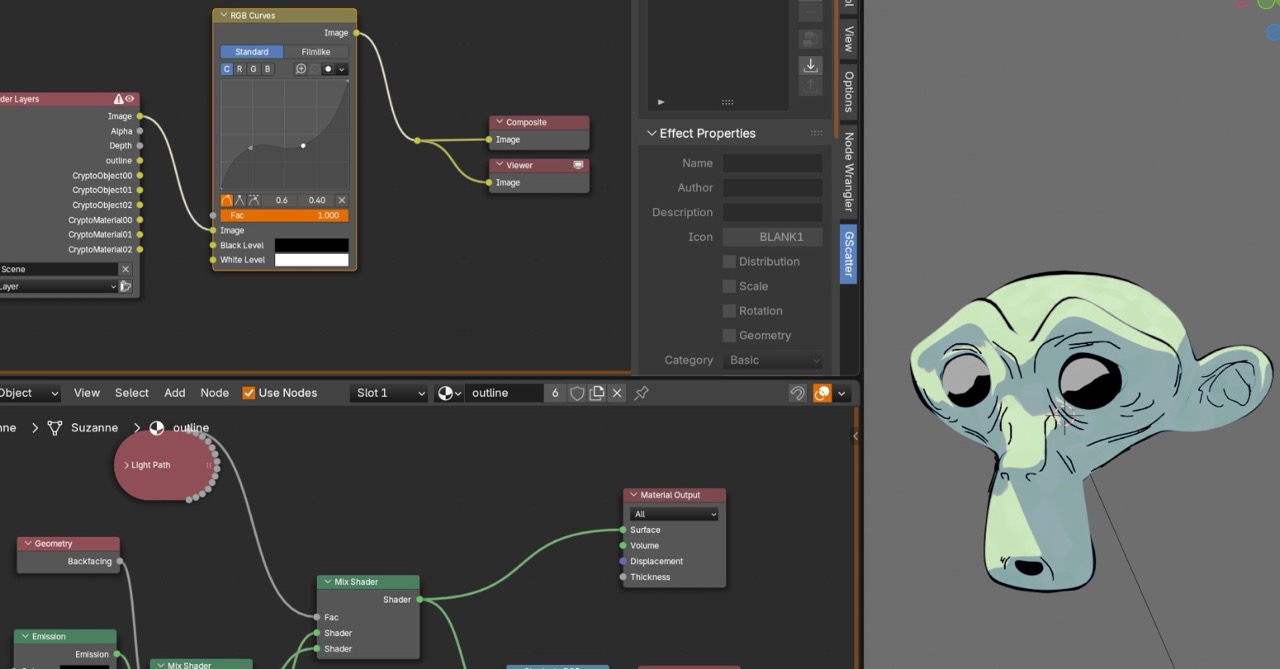The width and height of the screenshot is (1280, 669).
Task: Click the Viewer node backdrop monitor icon
Action: (x=578, y=165)
